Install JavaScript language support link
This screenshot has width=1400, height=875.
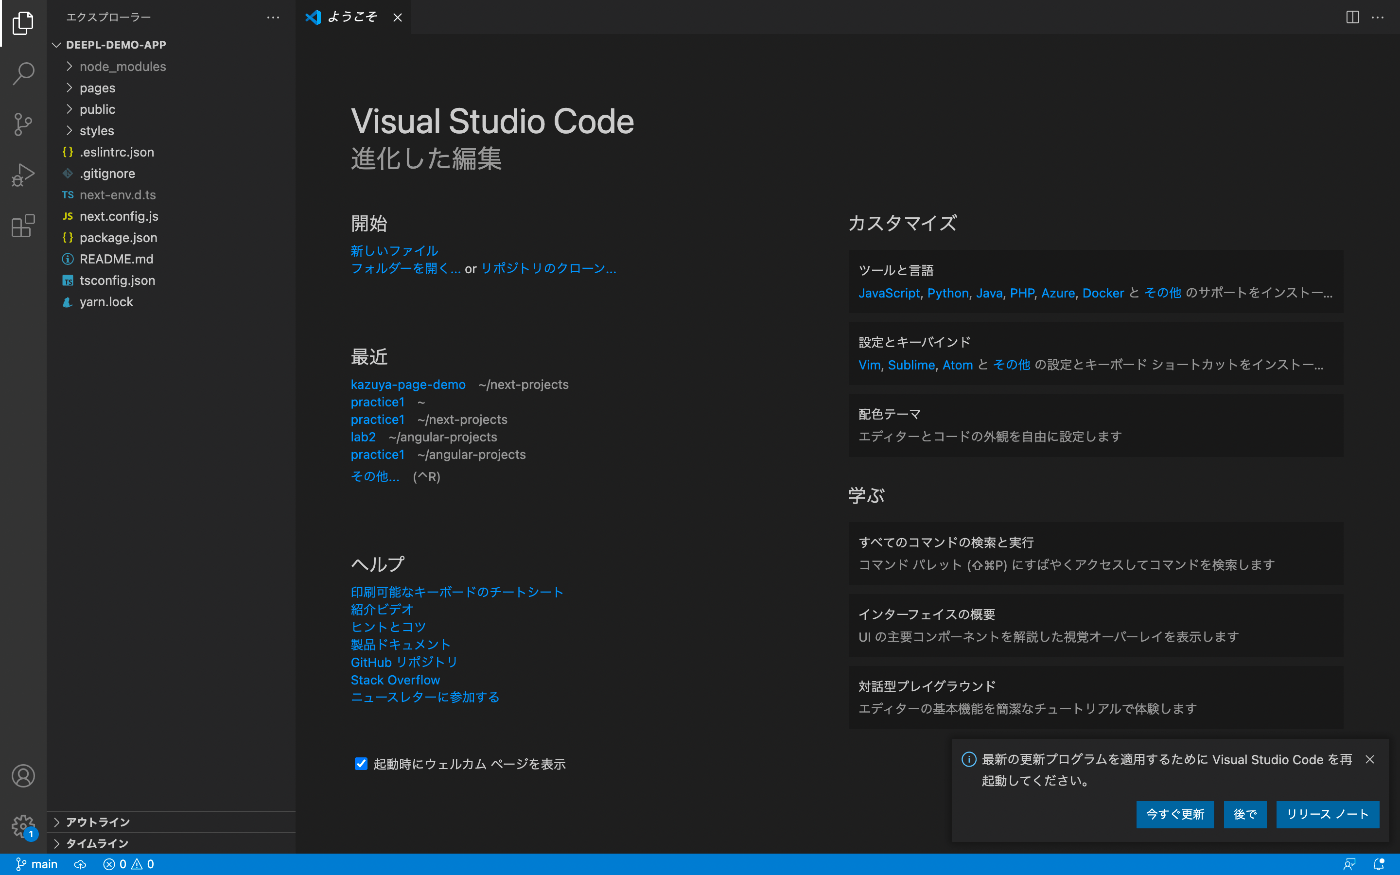(x=889, y=293)
